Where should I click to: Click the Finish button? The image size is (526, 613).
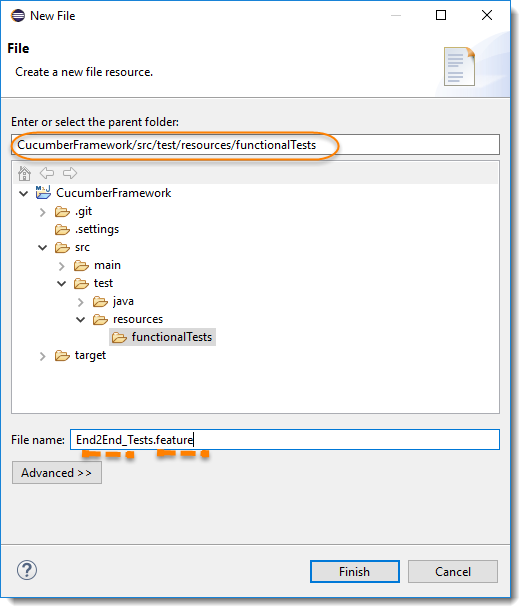click(355, 572)
